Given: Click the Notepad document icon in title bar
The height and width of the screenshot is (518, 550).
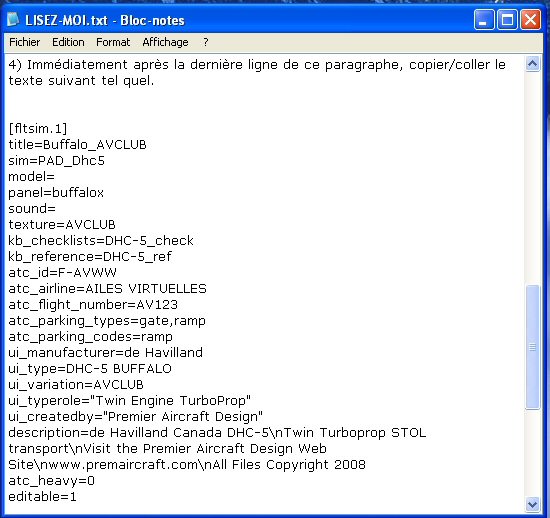Looking at the screenshot, I should pyautogui.click(x=13, y=20).
